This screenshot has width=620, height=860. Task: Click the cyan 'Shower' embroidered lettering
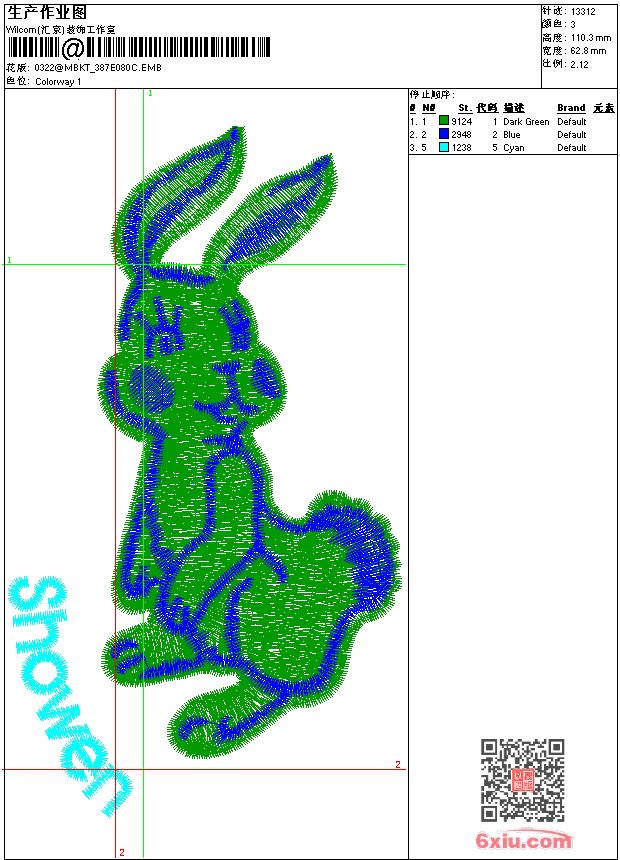tap(70, 697)
